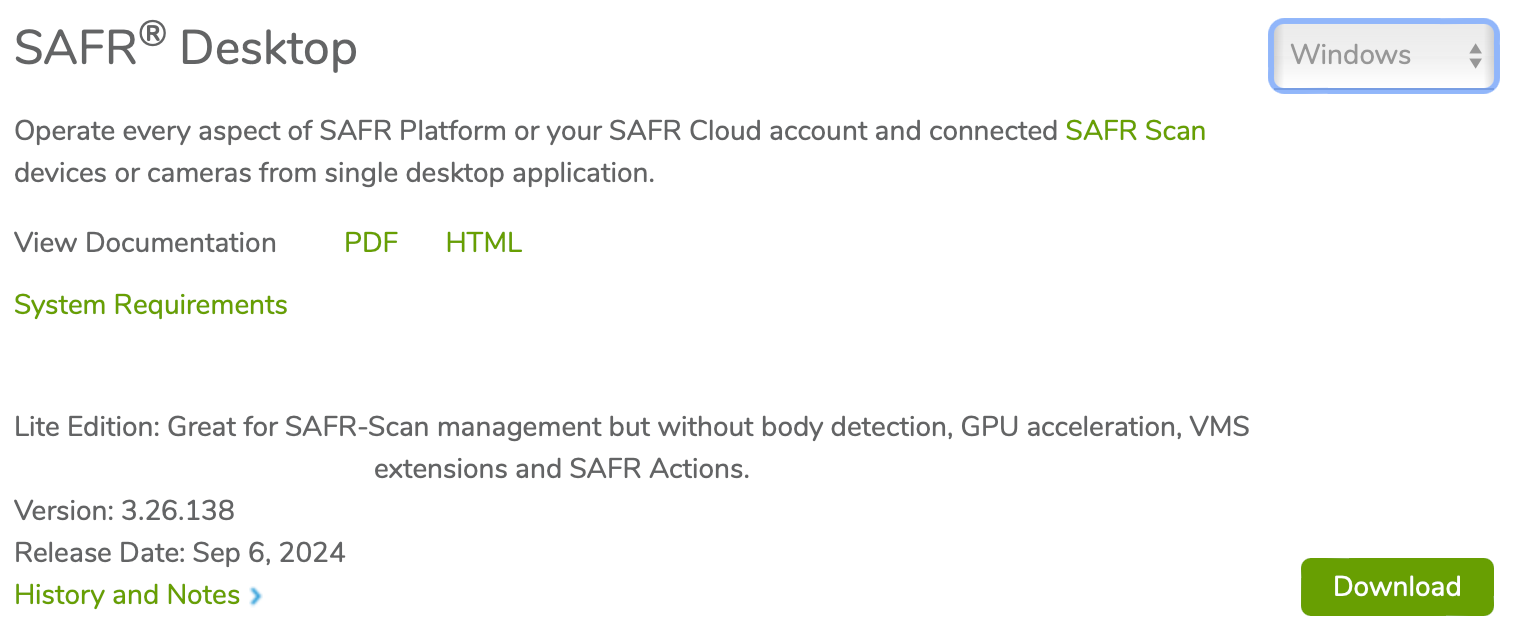Click the up-down arrows on the OS selector
The image size is (1520, 644).
(x=1475, y=56)
